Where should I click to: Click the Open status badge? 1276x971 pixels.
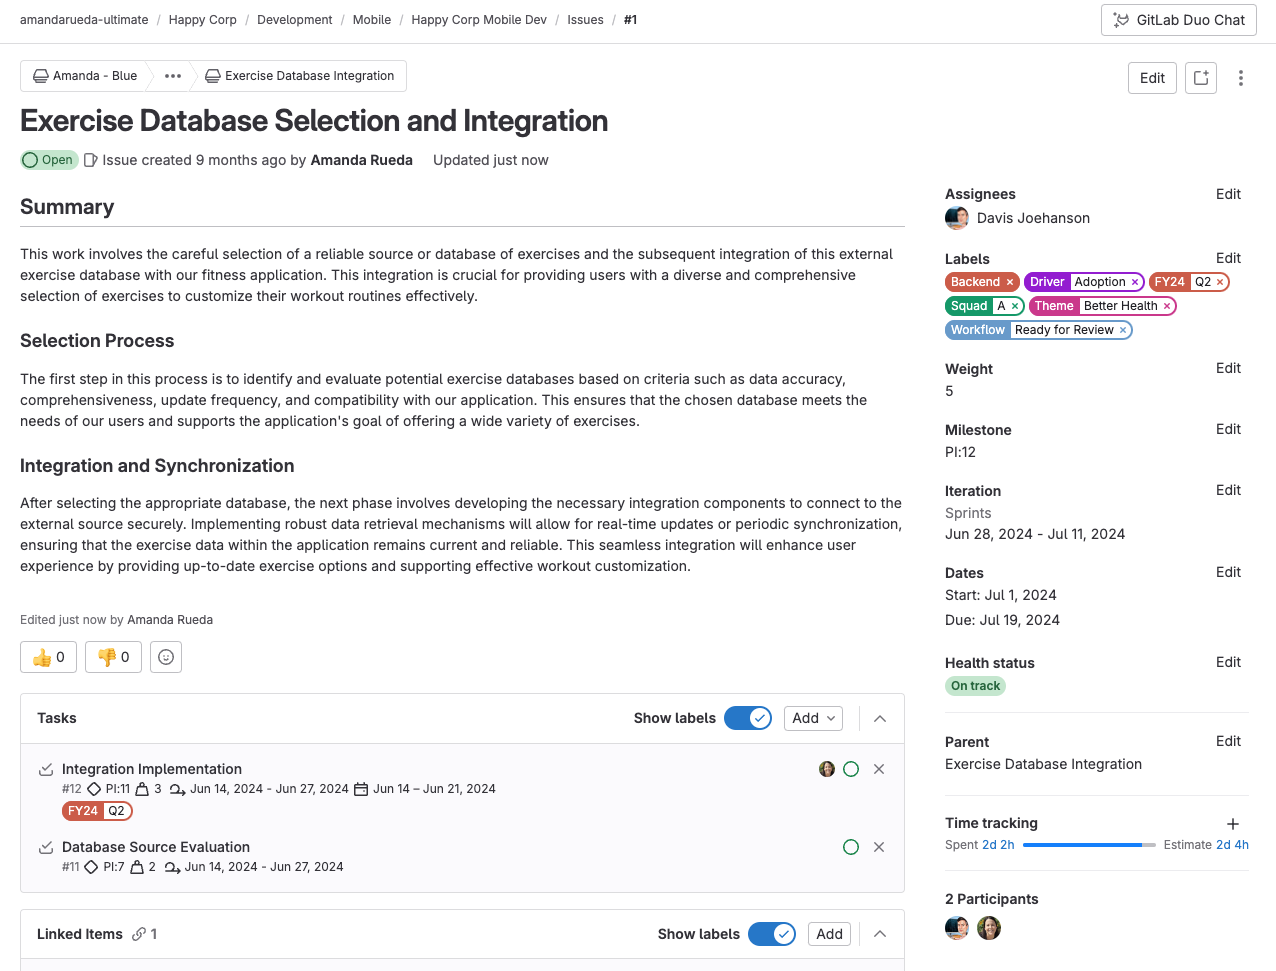(49, 160)
